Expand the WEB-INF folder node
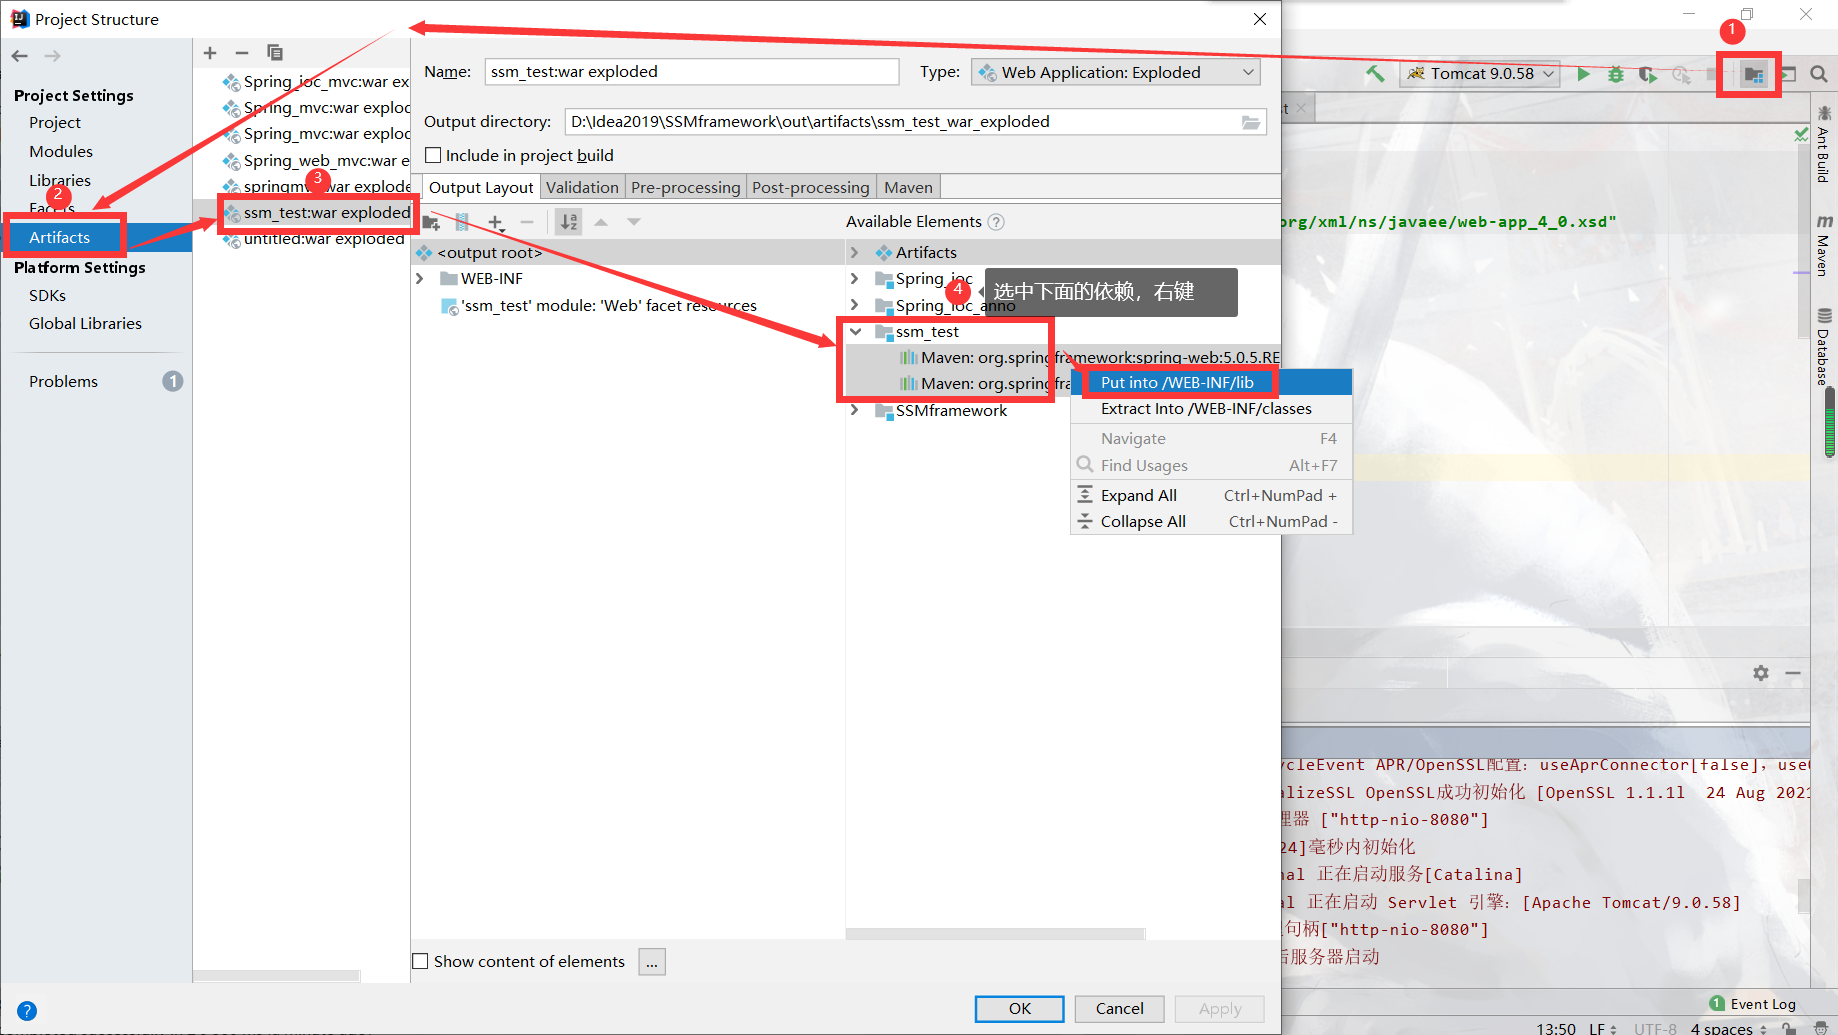Screen dimensions: 1838x1035 [x=420, y=279]
